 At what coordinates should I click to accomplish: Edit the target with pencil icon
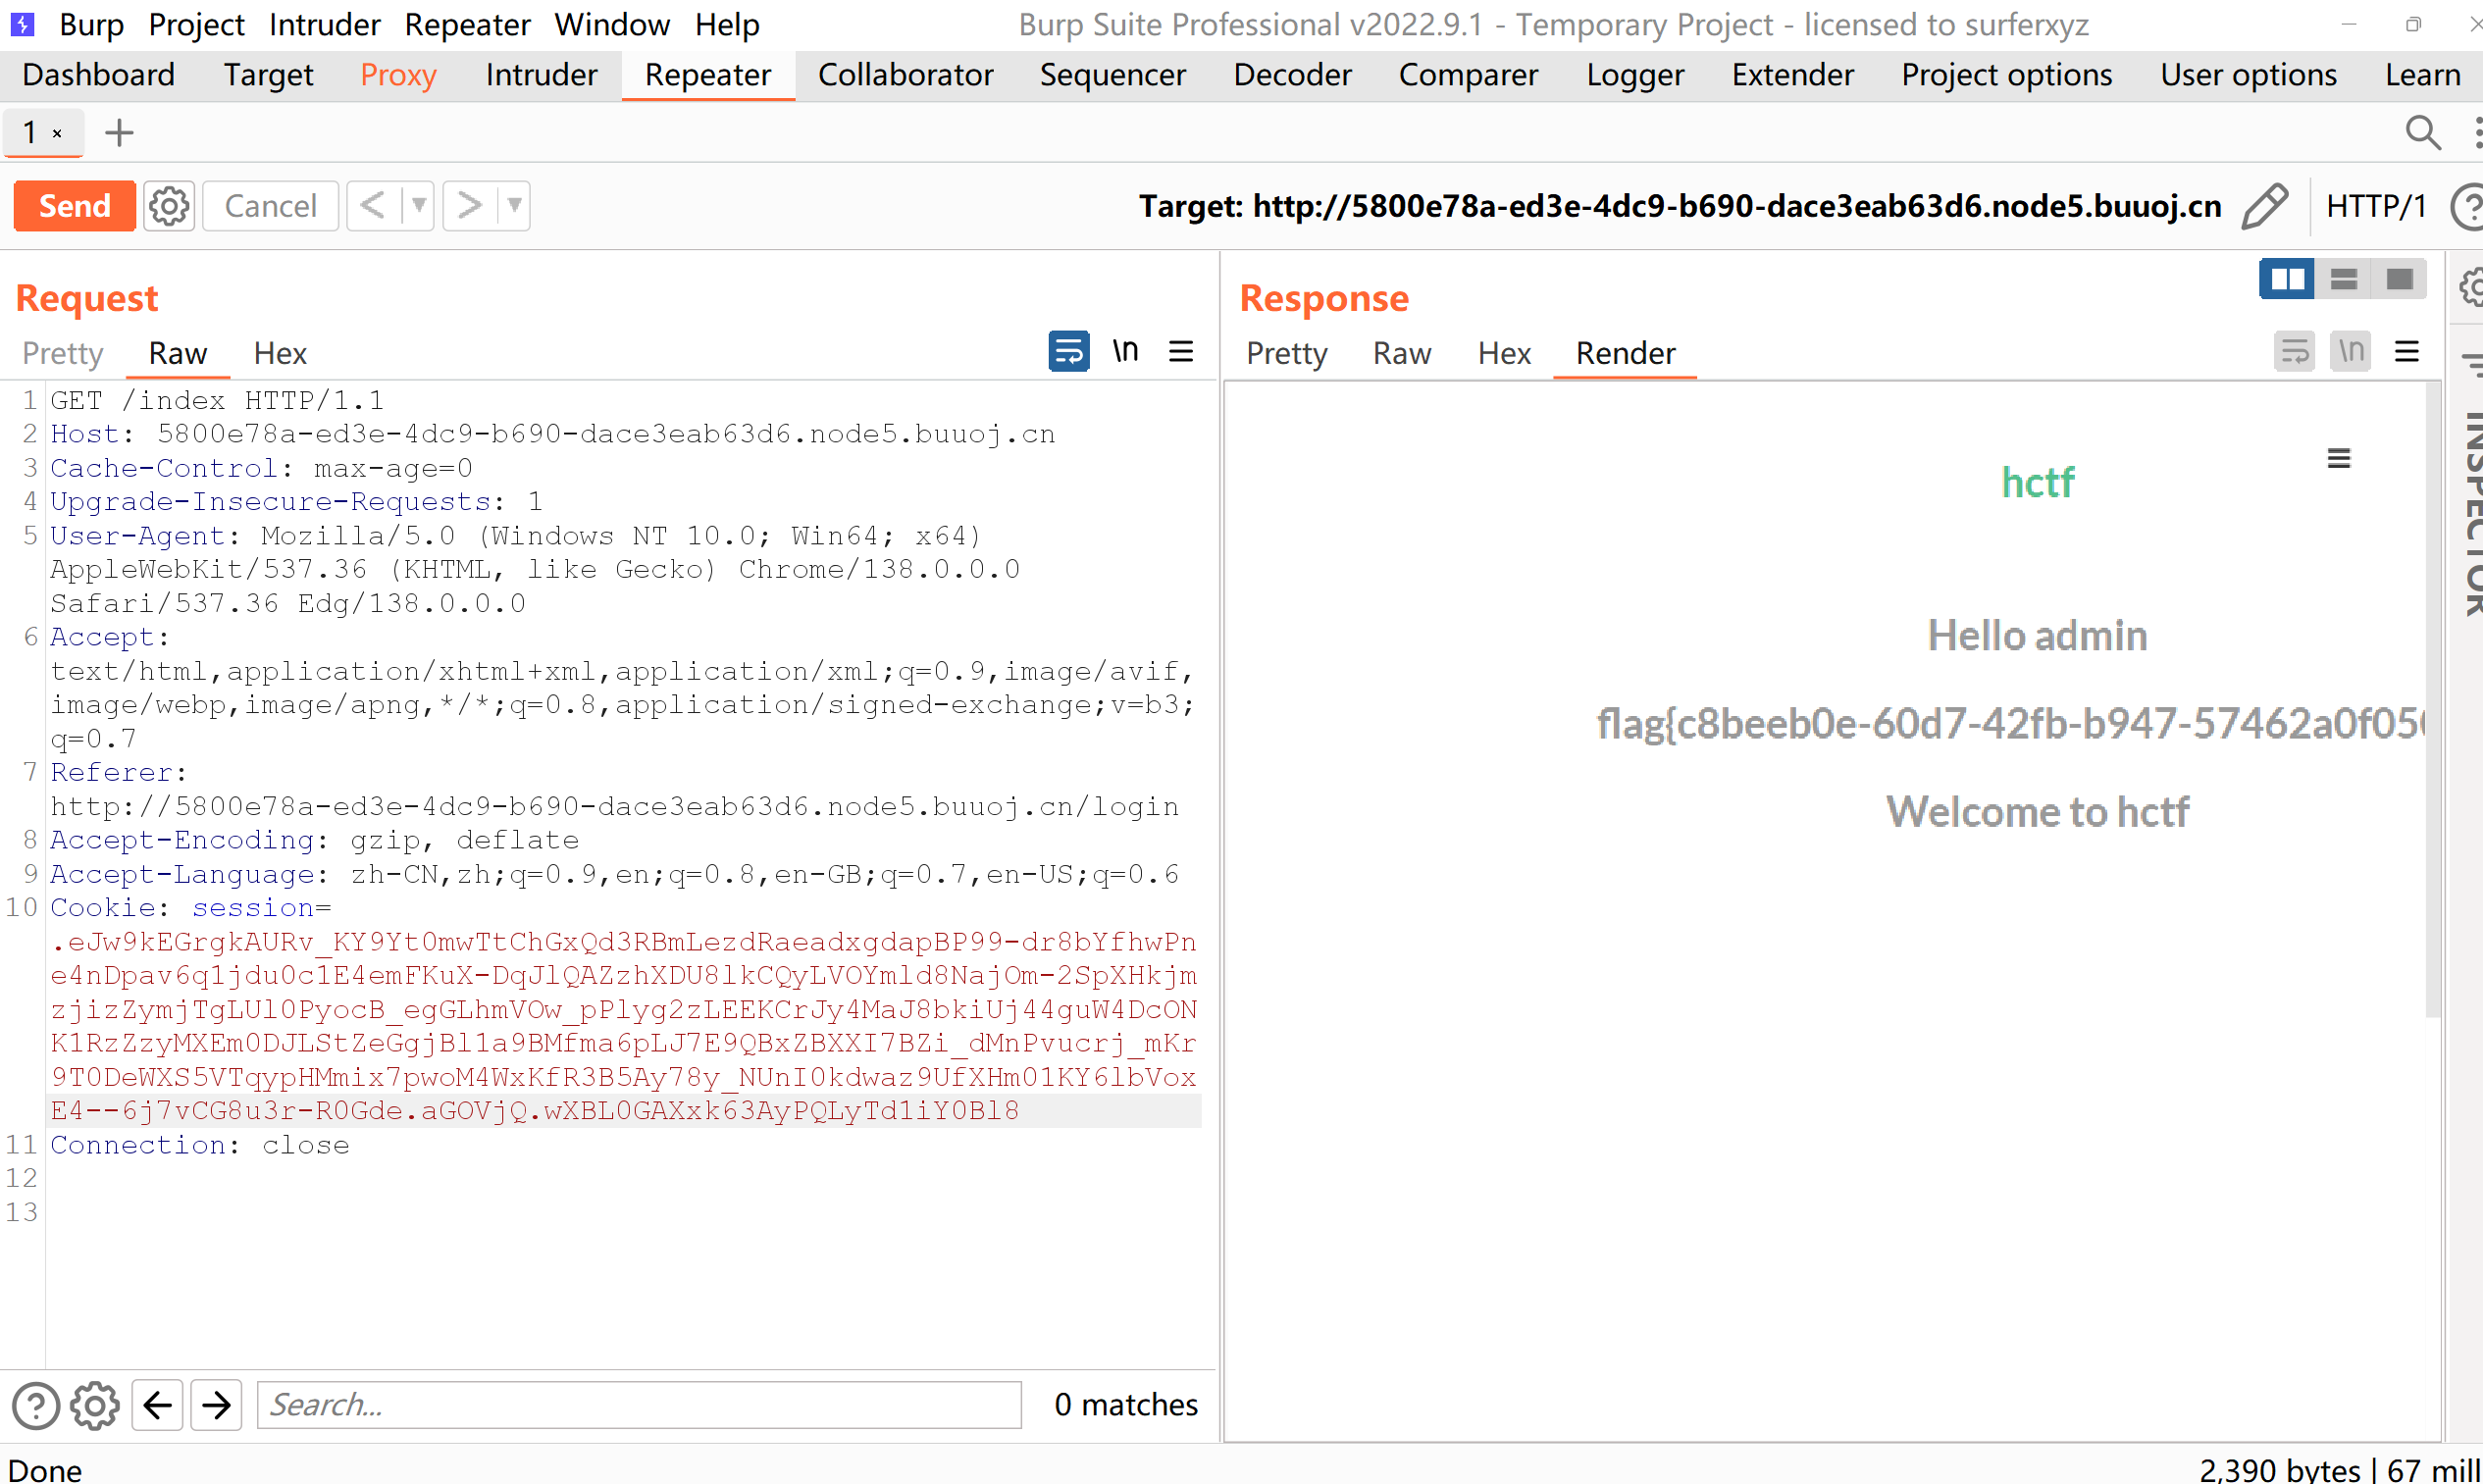2265,206
